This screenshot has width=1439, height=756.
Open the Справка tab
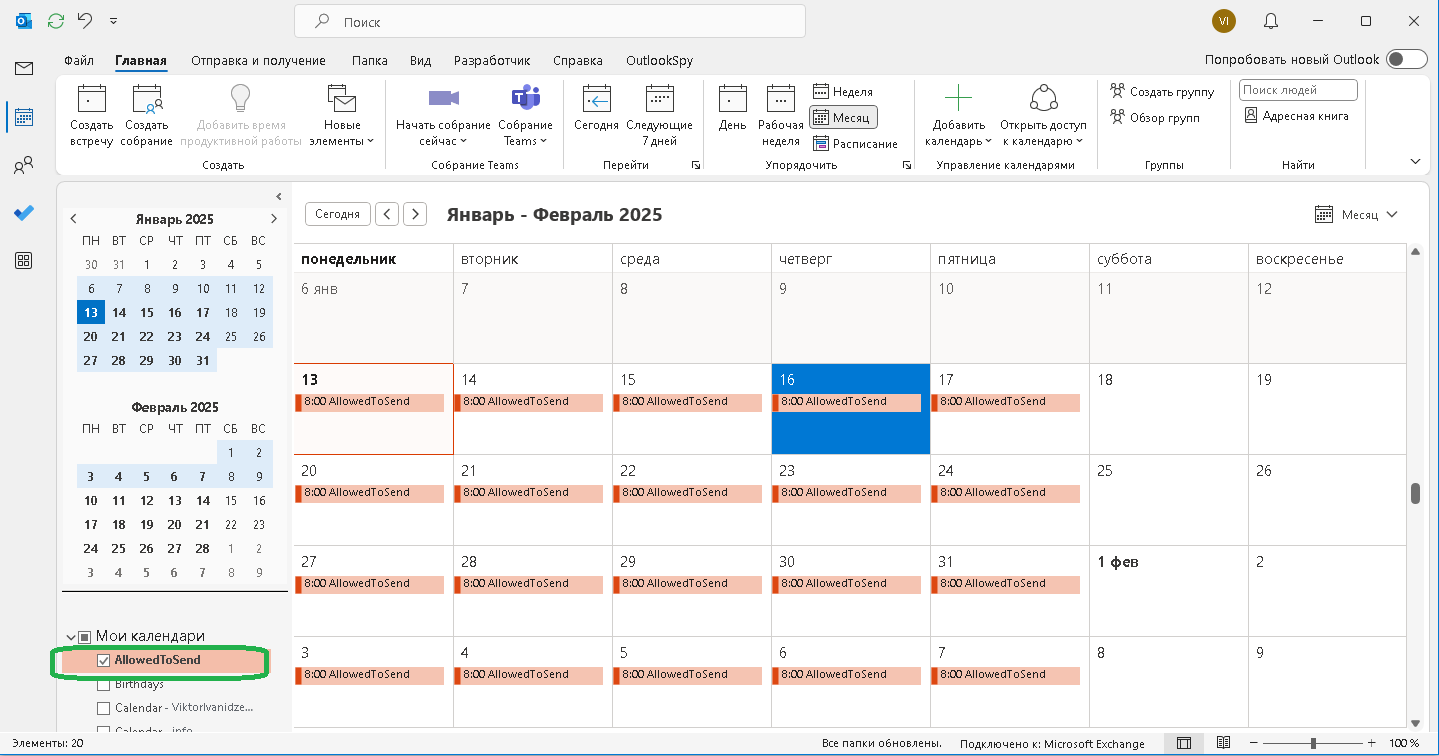(578, 60)
